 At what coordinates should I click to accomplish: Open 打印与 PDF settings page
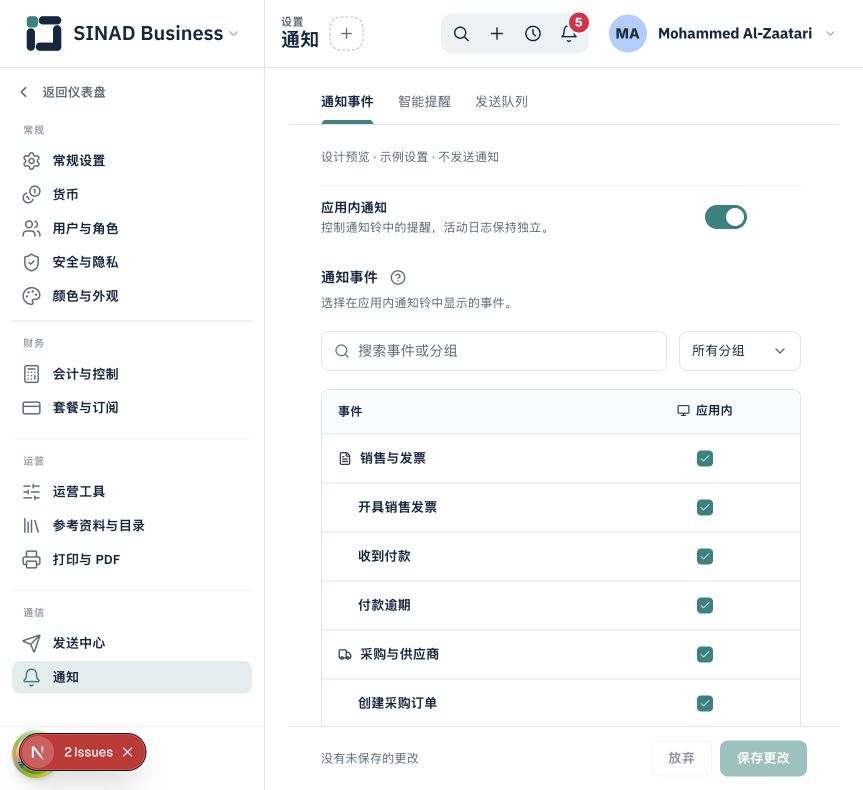pyautogui.click(x=132, y=559)
